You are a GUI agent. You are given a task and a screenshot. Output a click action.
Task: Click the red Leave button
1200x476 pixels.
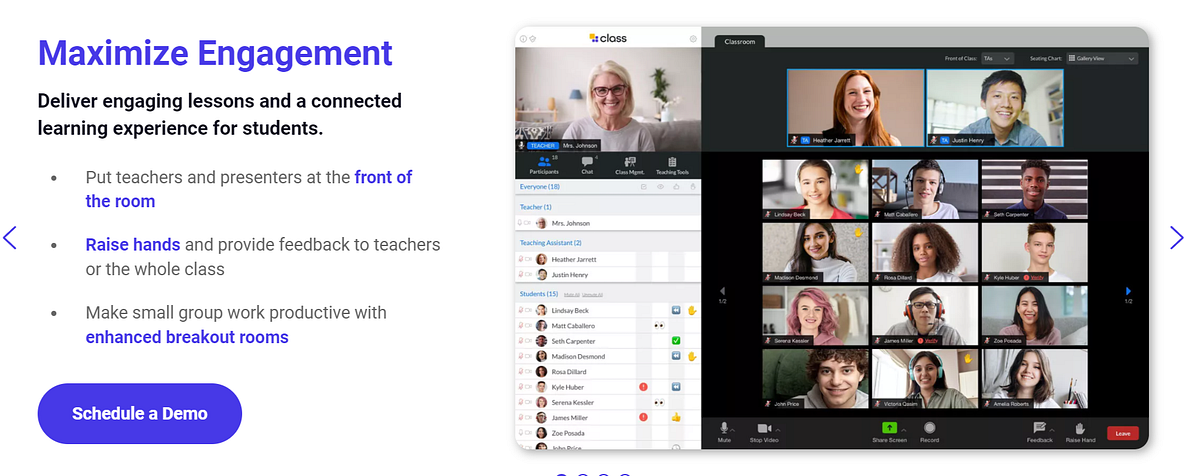[1123, 433]
